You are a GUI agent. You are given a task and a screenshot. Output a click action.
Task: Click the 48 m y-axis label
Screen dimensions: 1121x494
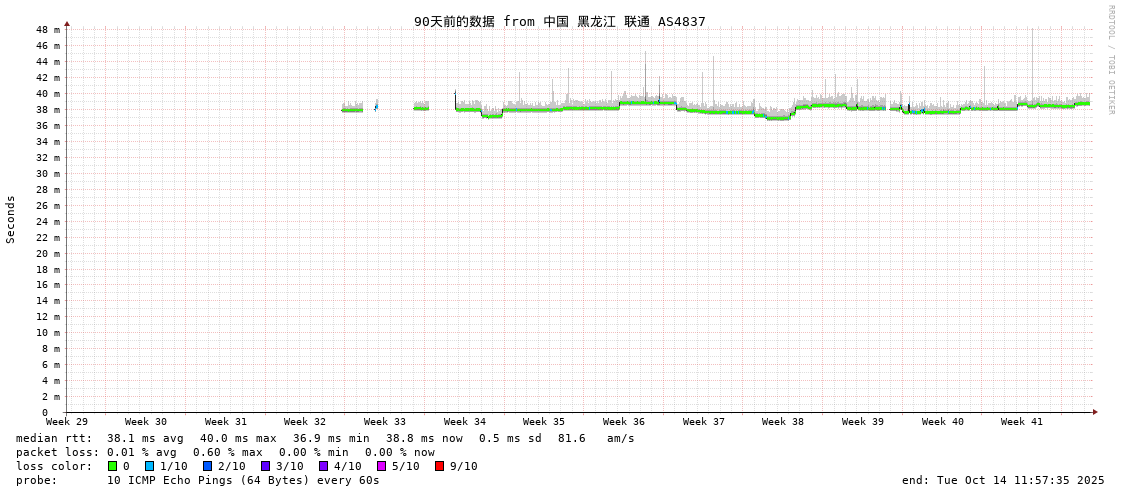(49, 30)
